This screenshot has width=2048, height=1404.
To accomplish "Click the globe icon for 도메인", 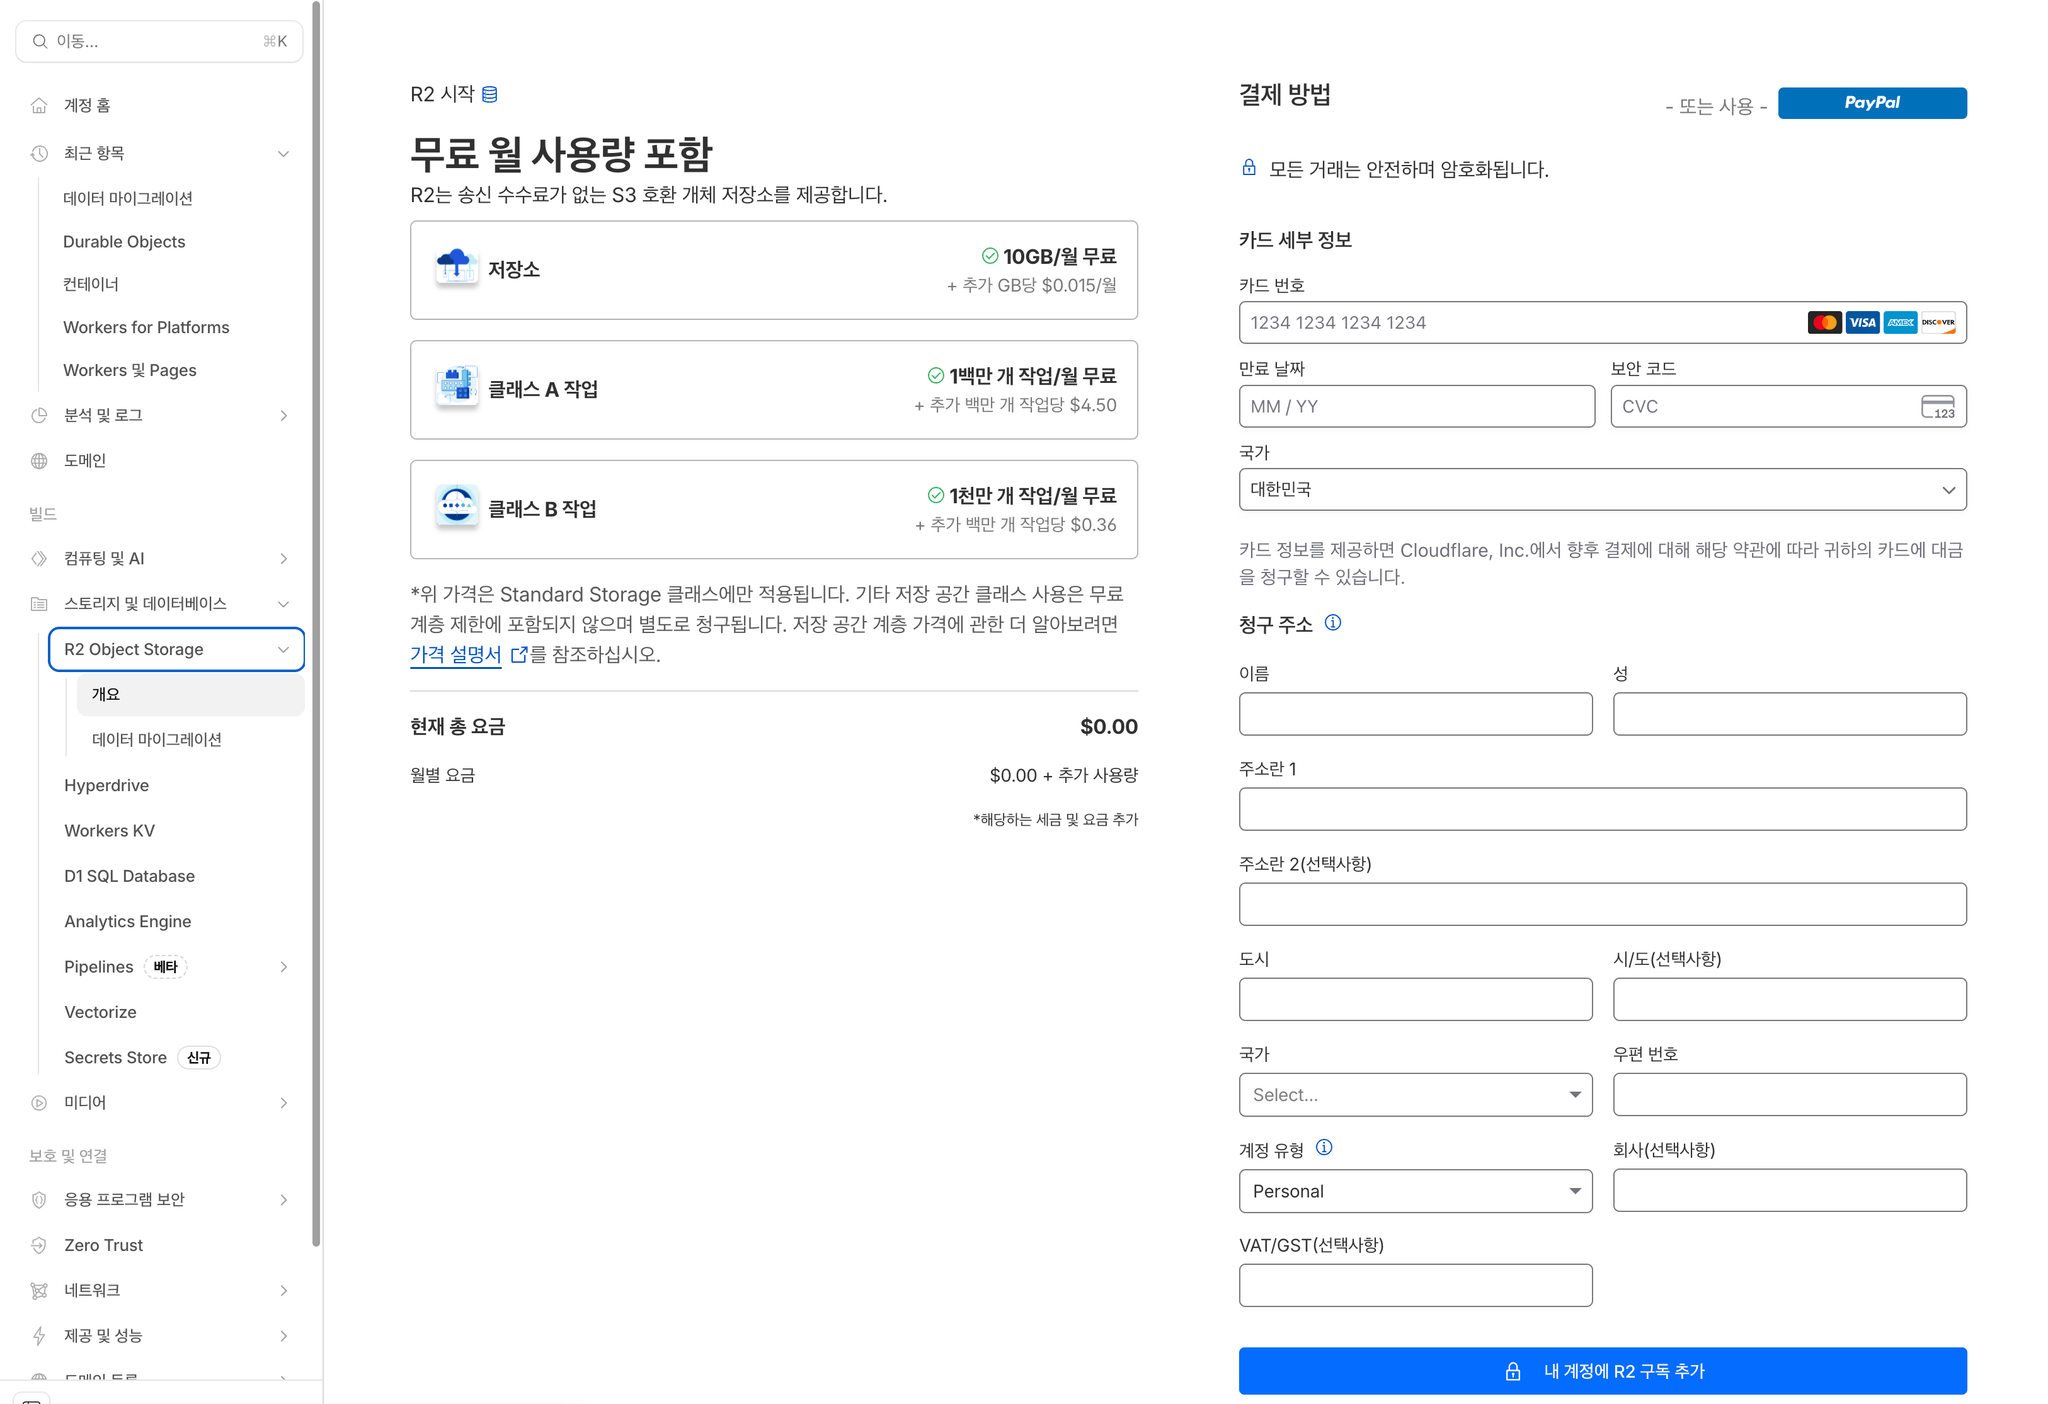I will click(38, 460).
